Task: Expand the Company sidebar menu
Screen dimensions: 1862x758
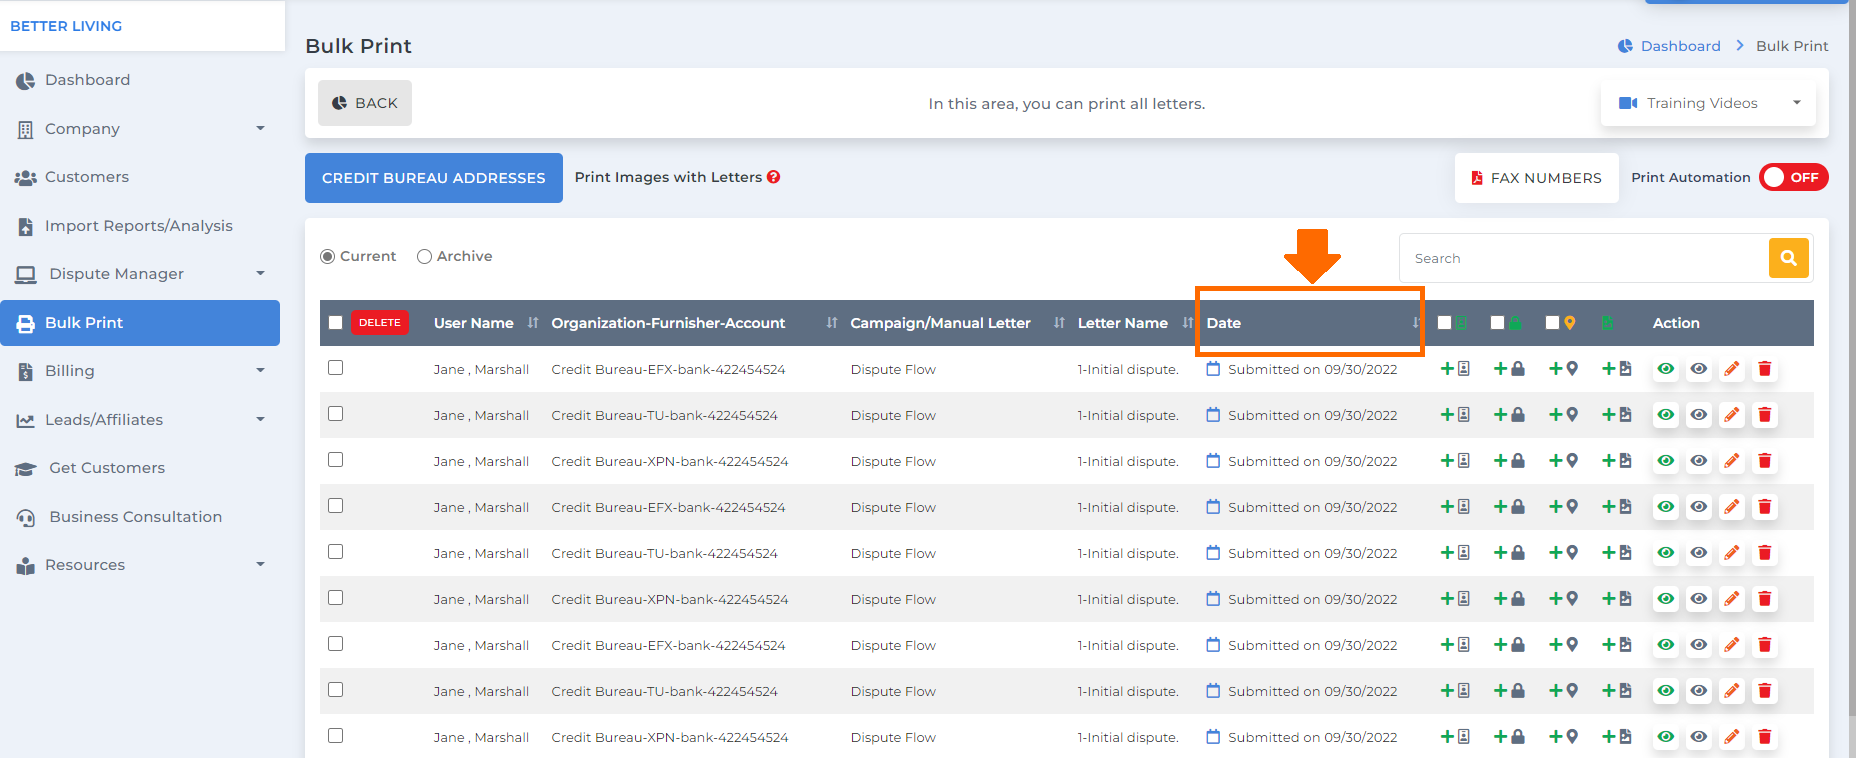Action: 140,129
